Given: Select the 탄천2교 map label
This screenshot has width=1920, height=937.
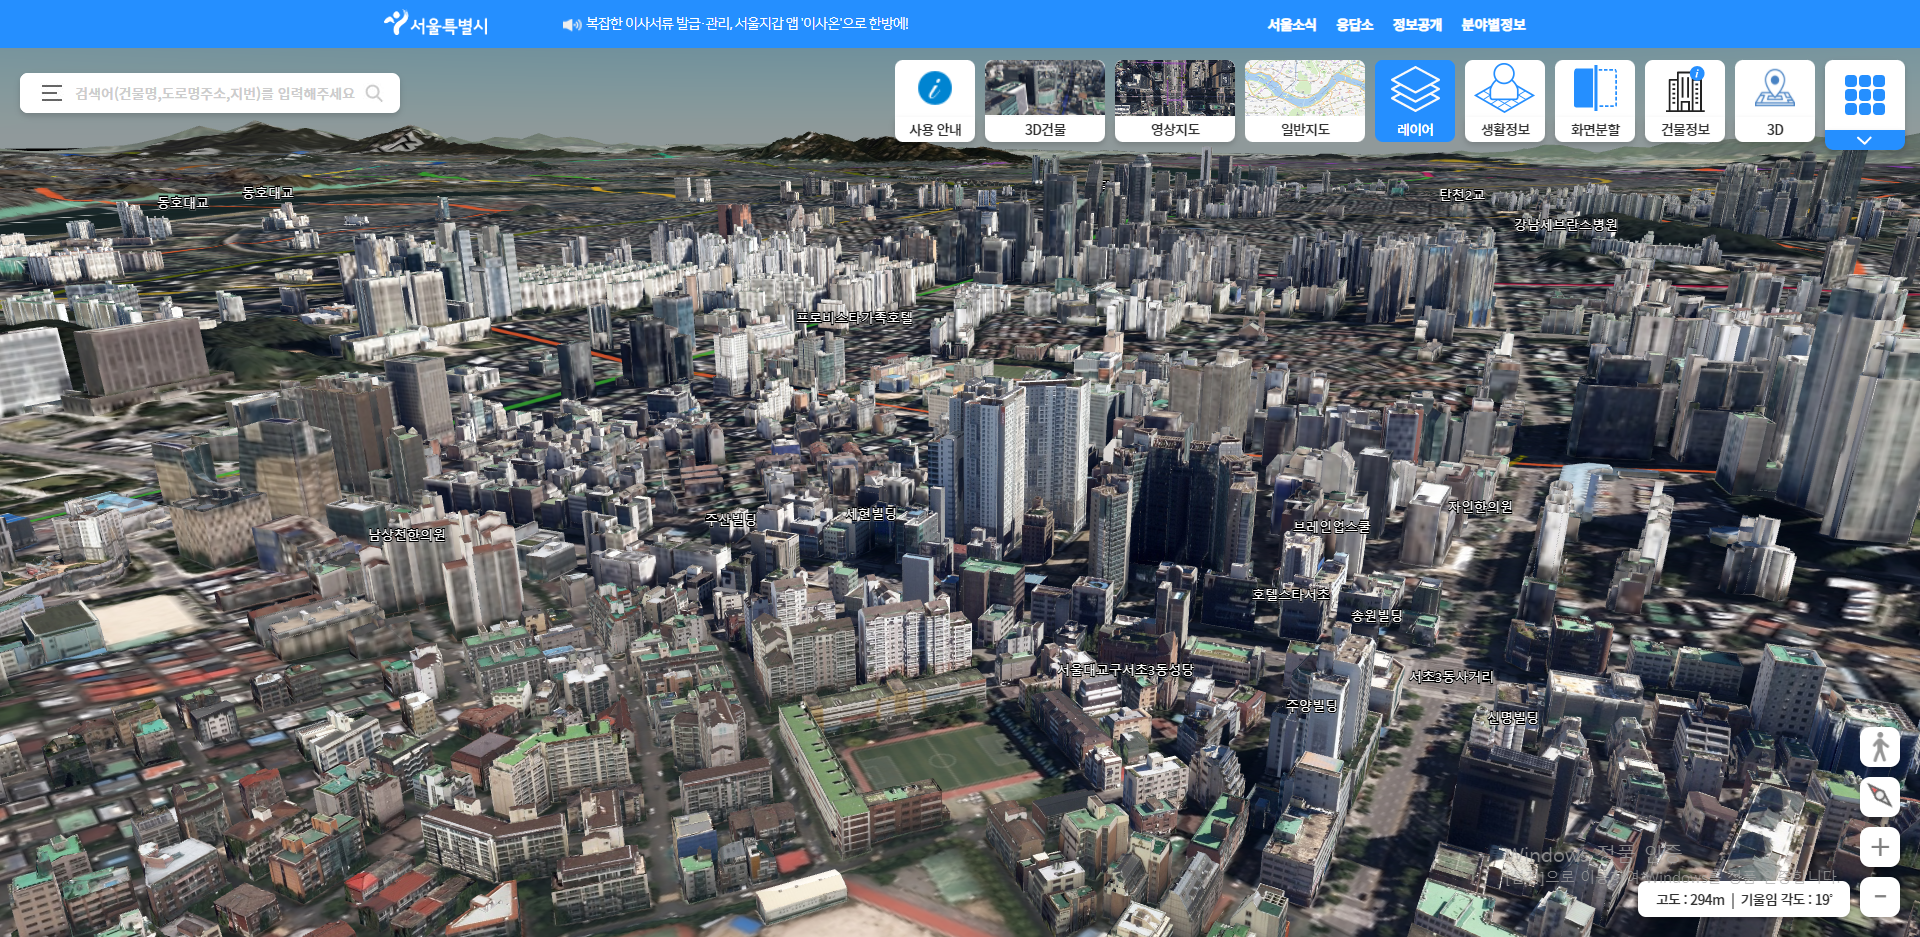Looking at the screenshot, I should click(1462, 194).
